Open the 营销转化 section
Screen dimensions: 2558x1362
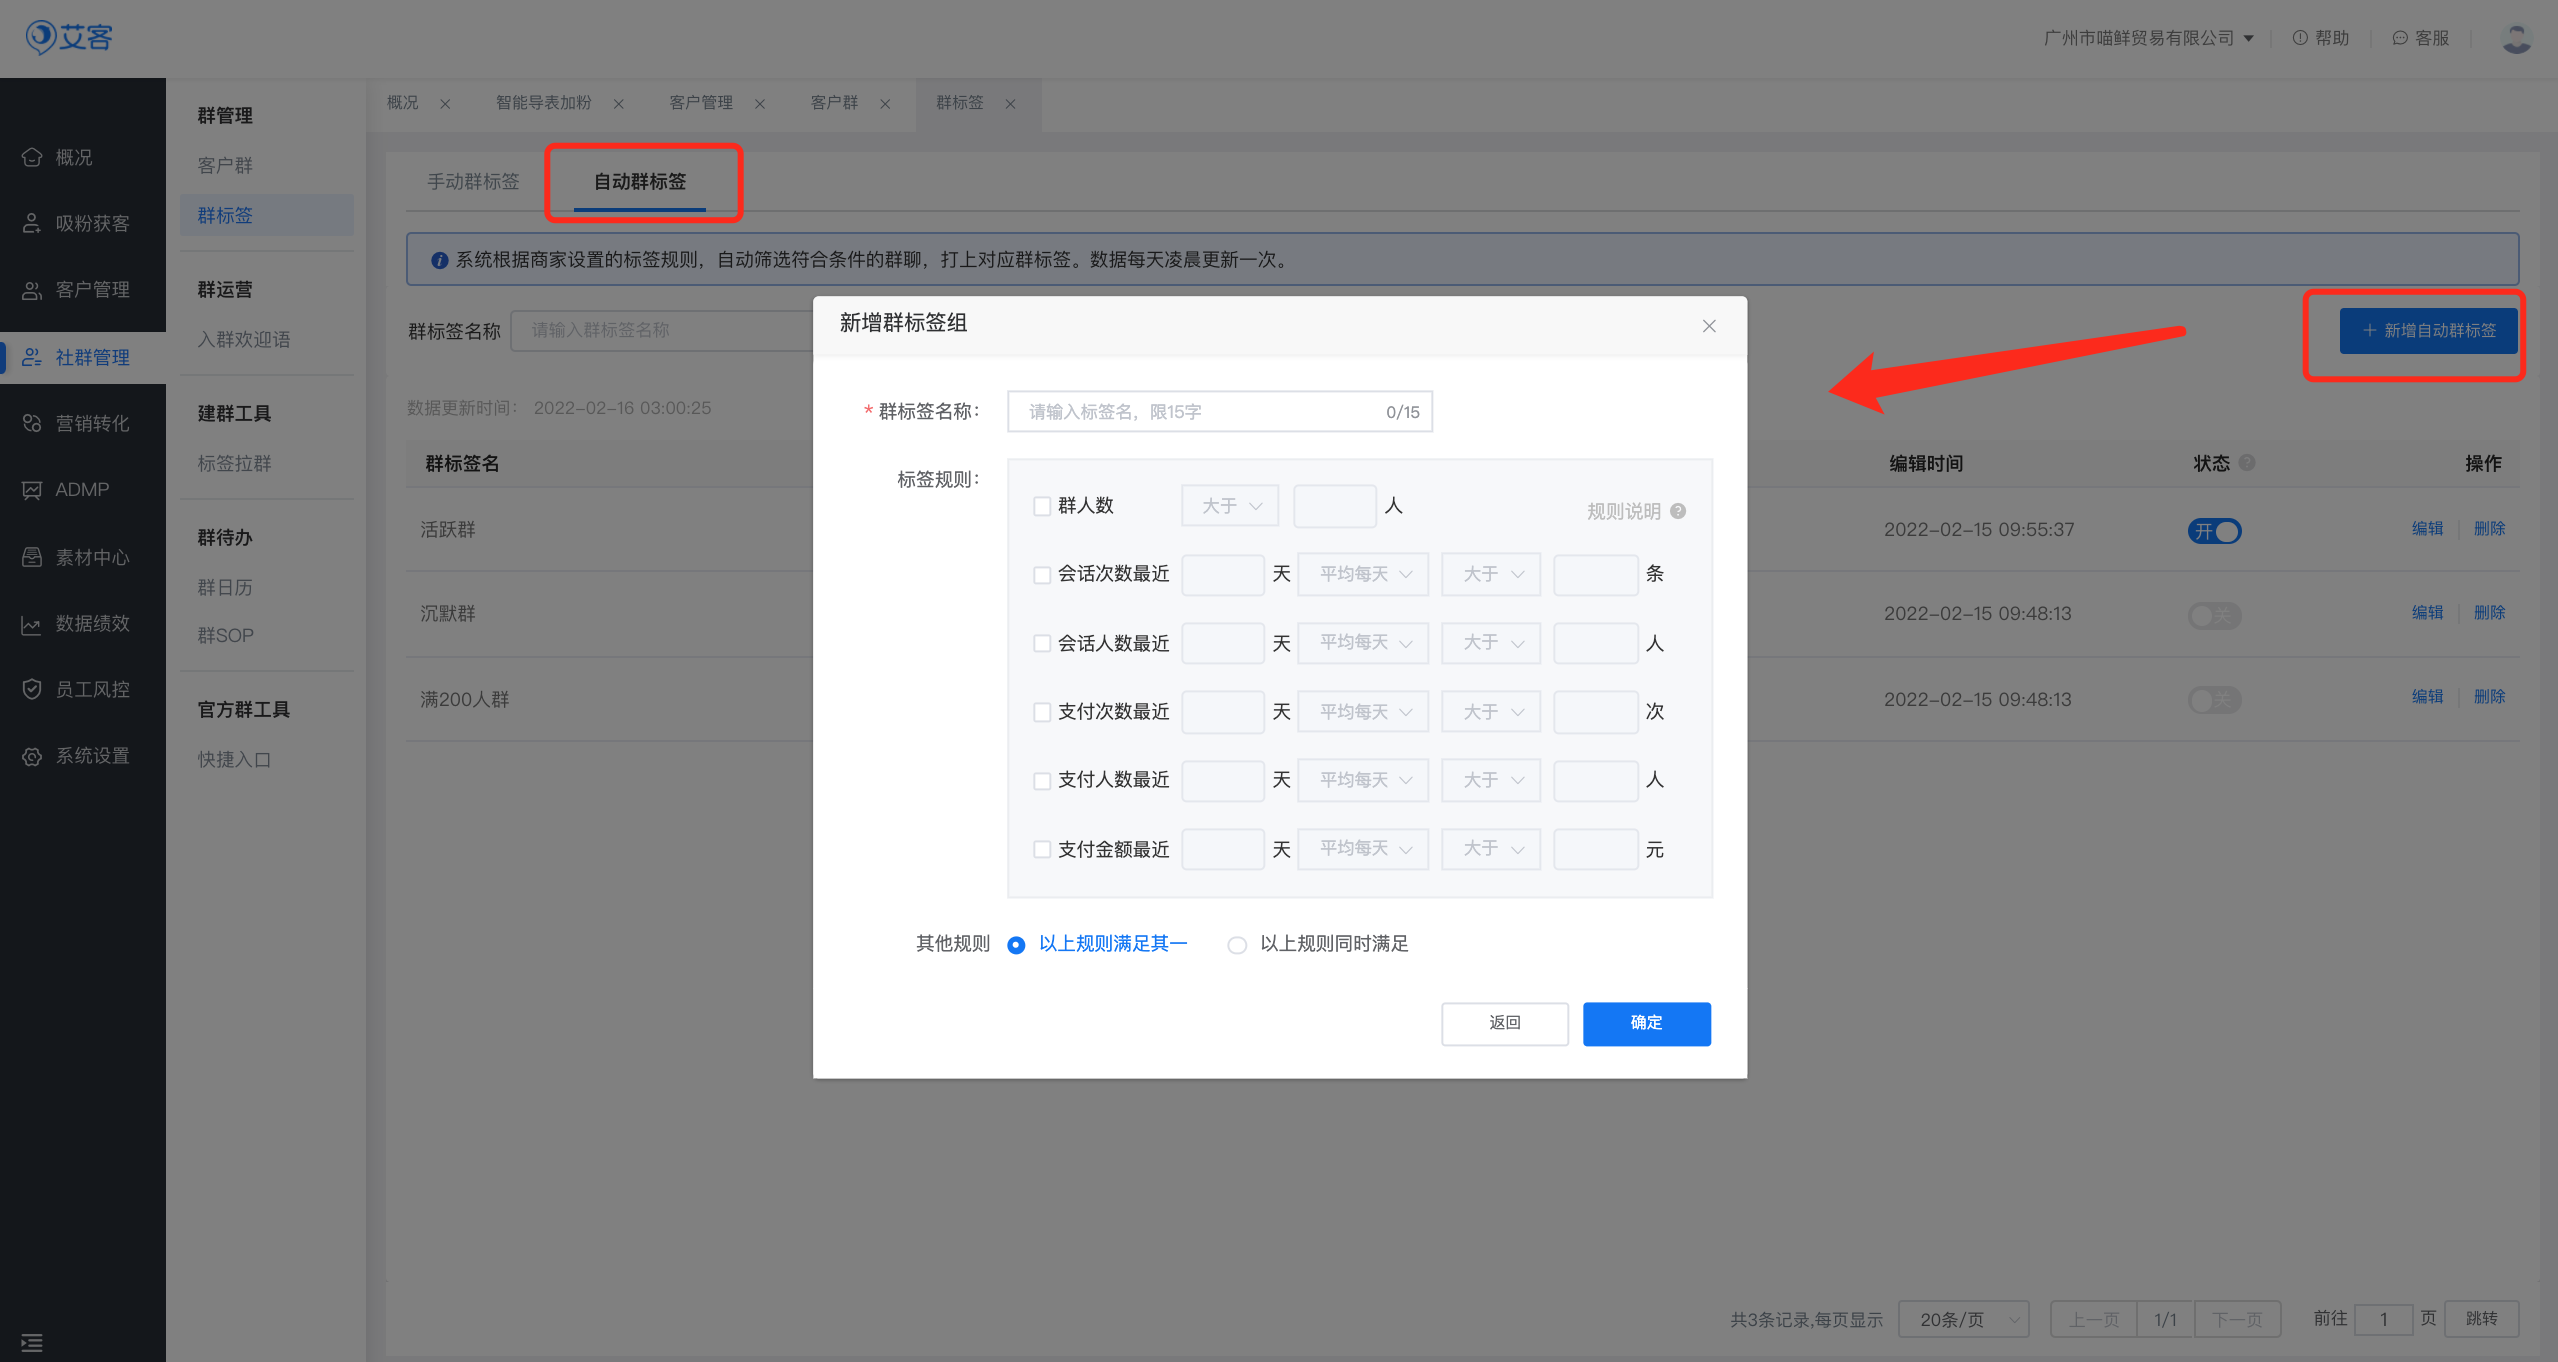pos(92,422)
